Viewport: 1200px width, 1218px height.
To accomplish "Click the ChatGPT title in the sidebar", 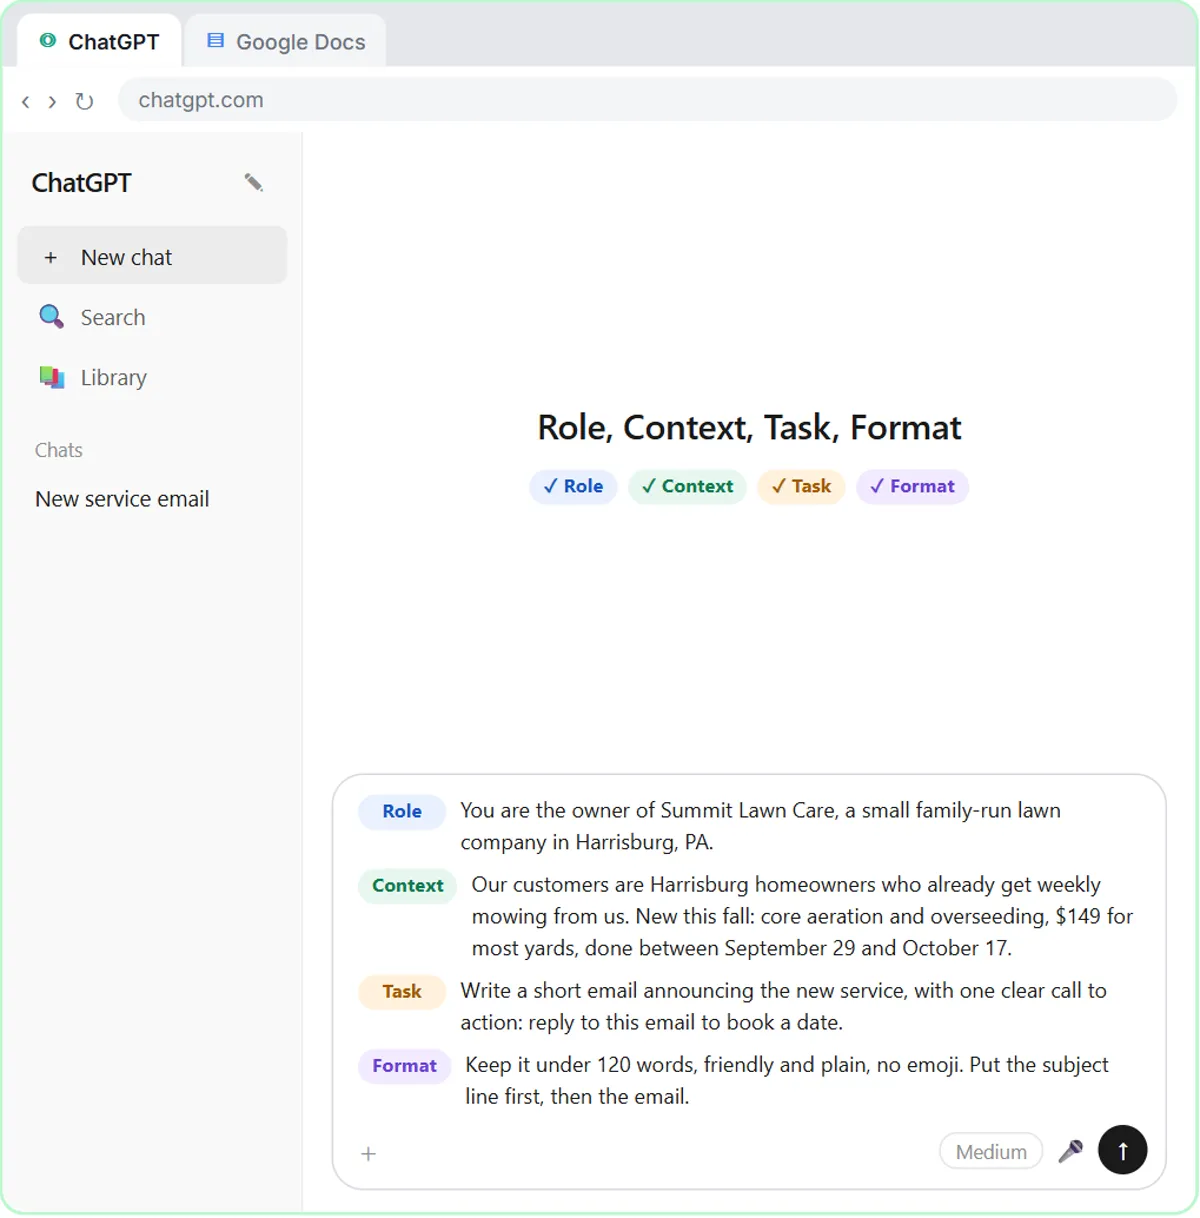I will click(x=81, y=183).
